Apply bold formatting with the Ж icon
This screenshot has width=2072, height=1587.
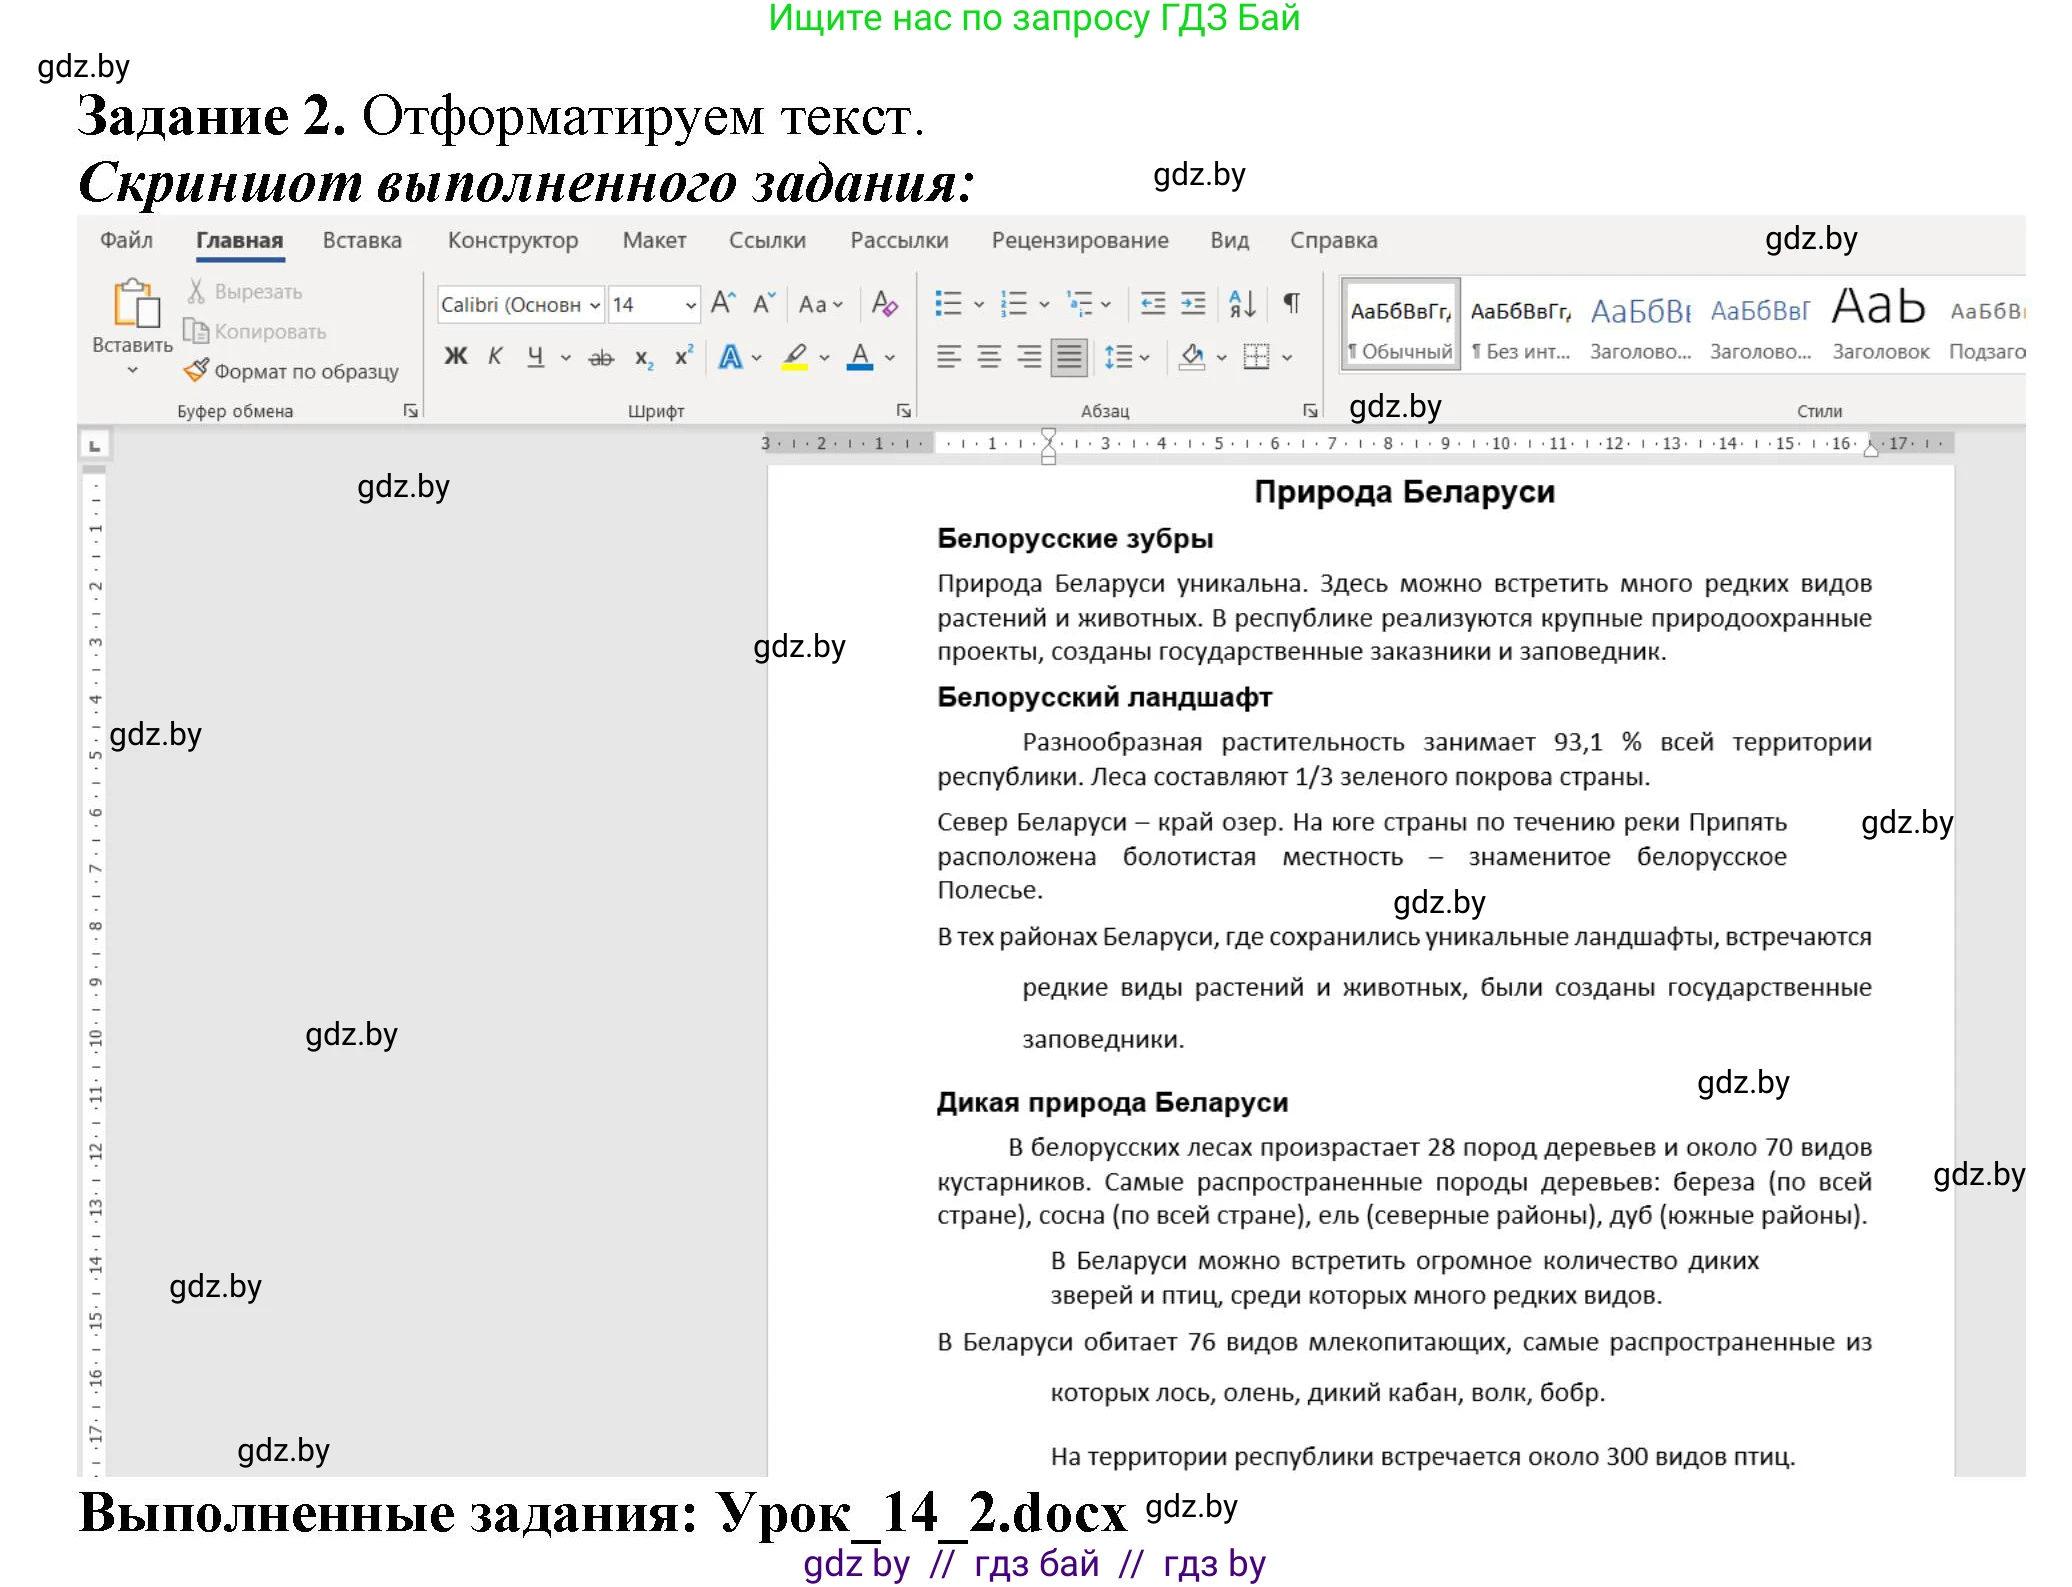tap(457, 357)
